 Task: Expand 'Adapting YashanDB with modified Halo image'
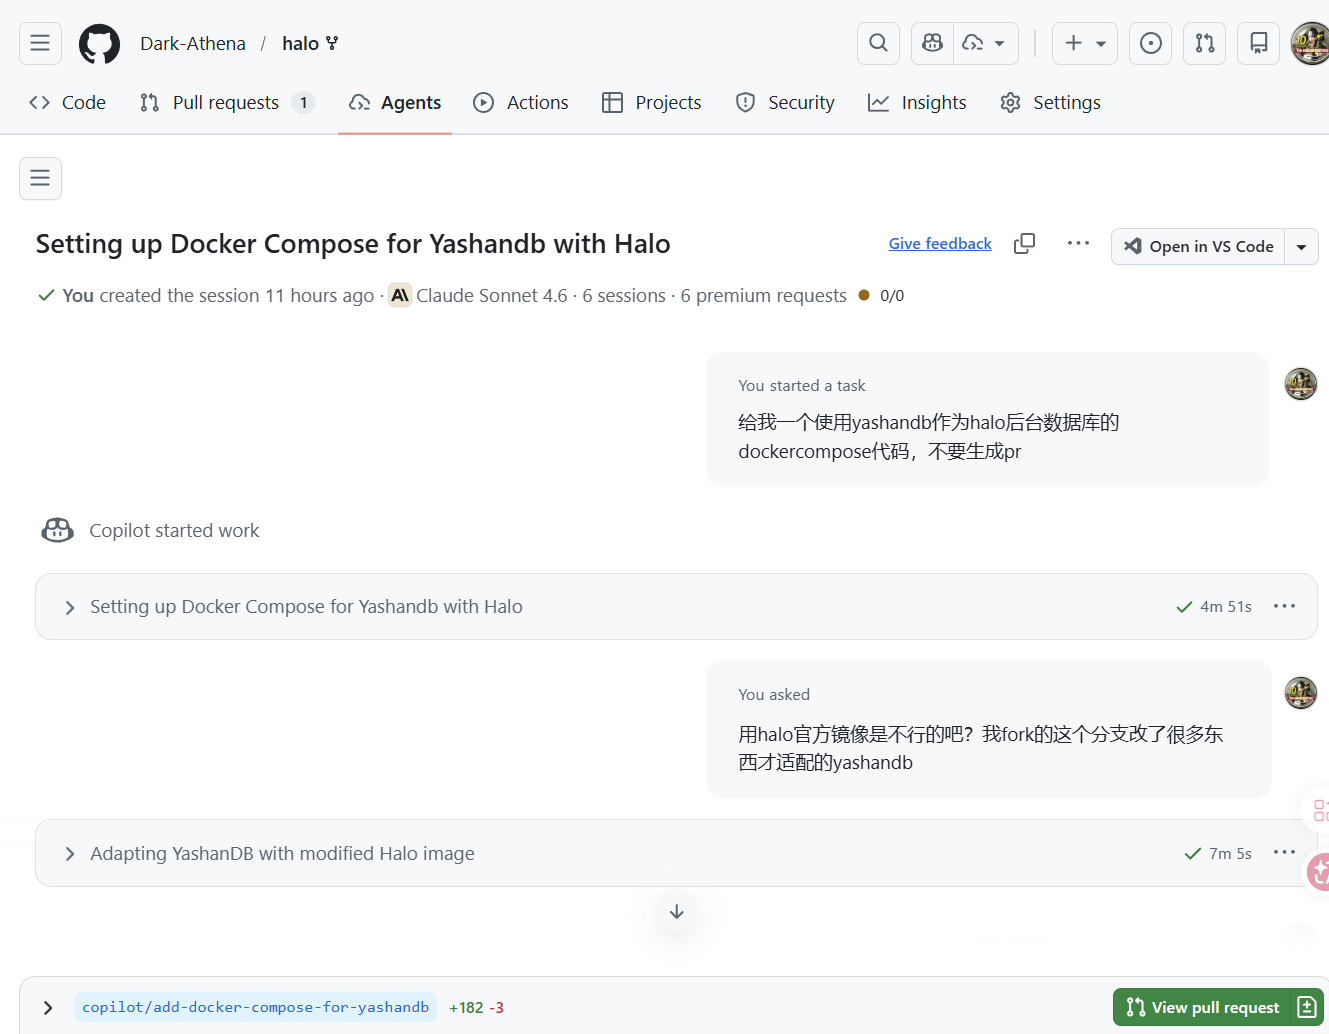coord(70,854)
